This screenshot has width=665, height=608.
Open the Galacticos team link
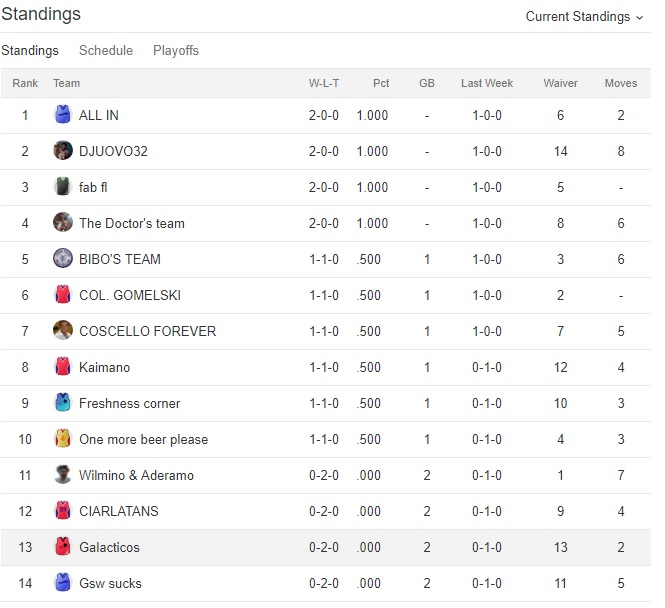coord(109,547)
